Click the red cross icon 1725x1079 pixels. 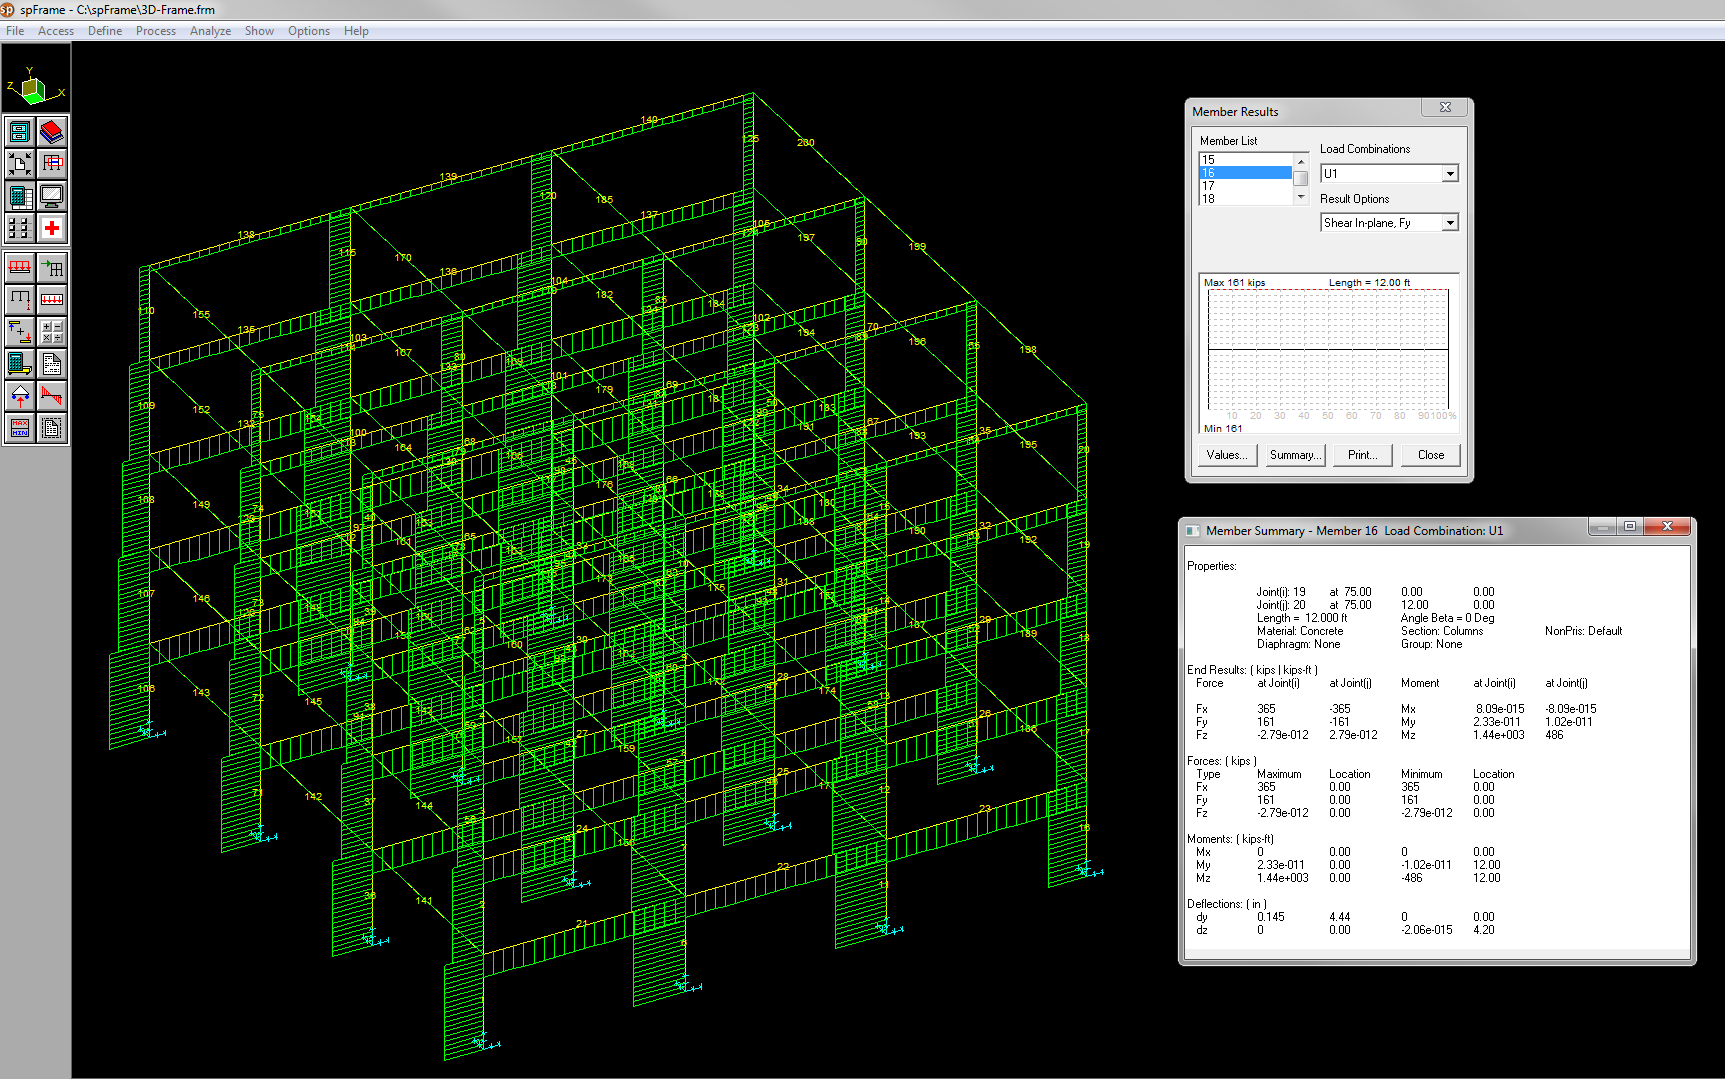[x=52, y=228]
